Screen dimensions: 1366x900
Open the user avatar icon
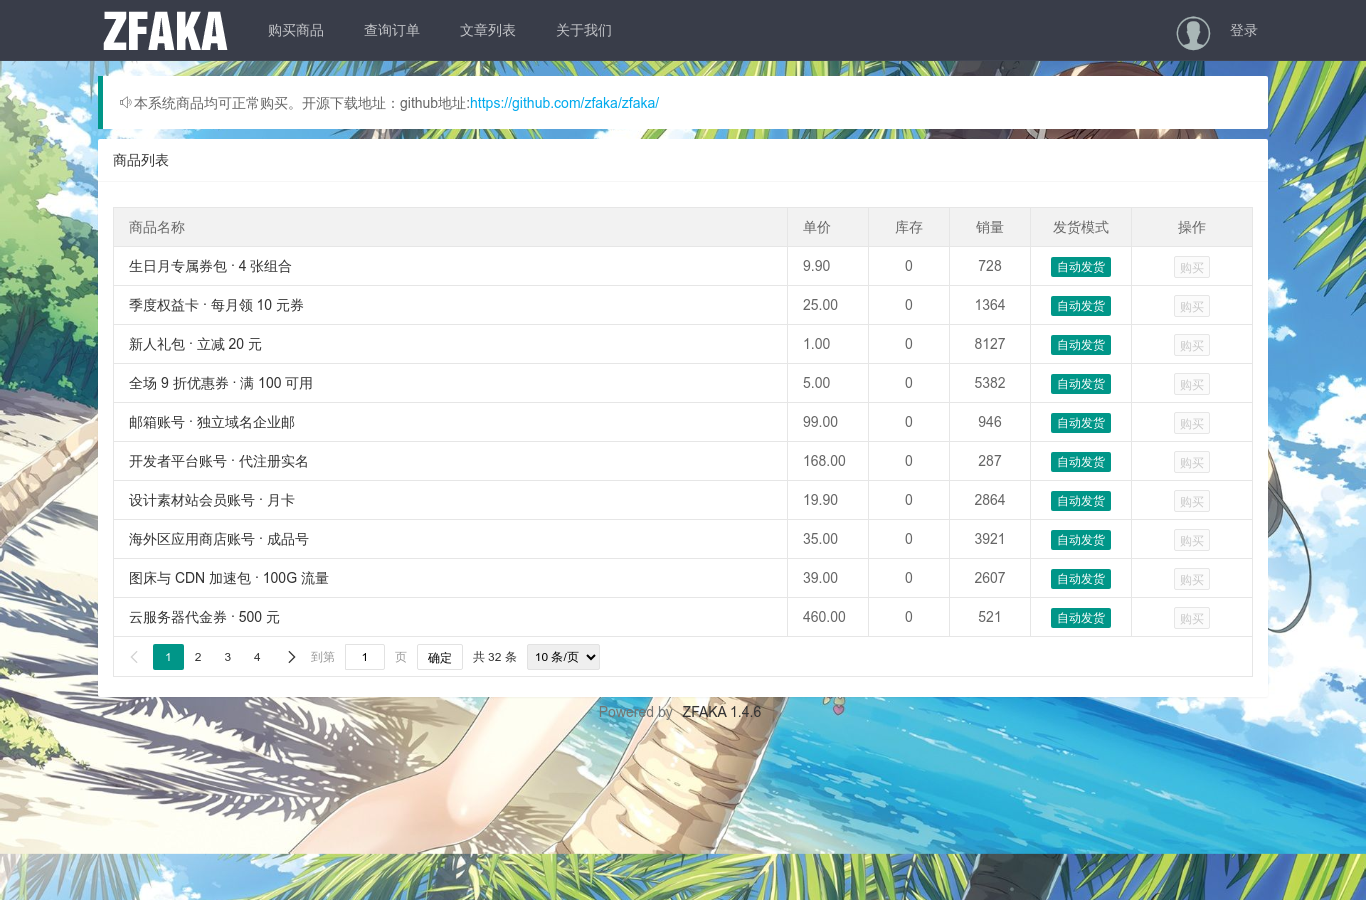pos(1193,33)
